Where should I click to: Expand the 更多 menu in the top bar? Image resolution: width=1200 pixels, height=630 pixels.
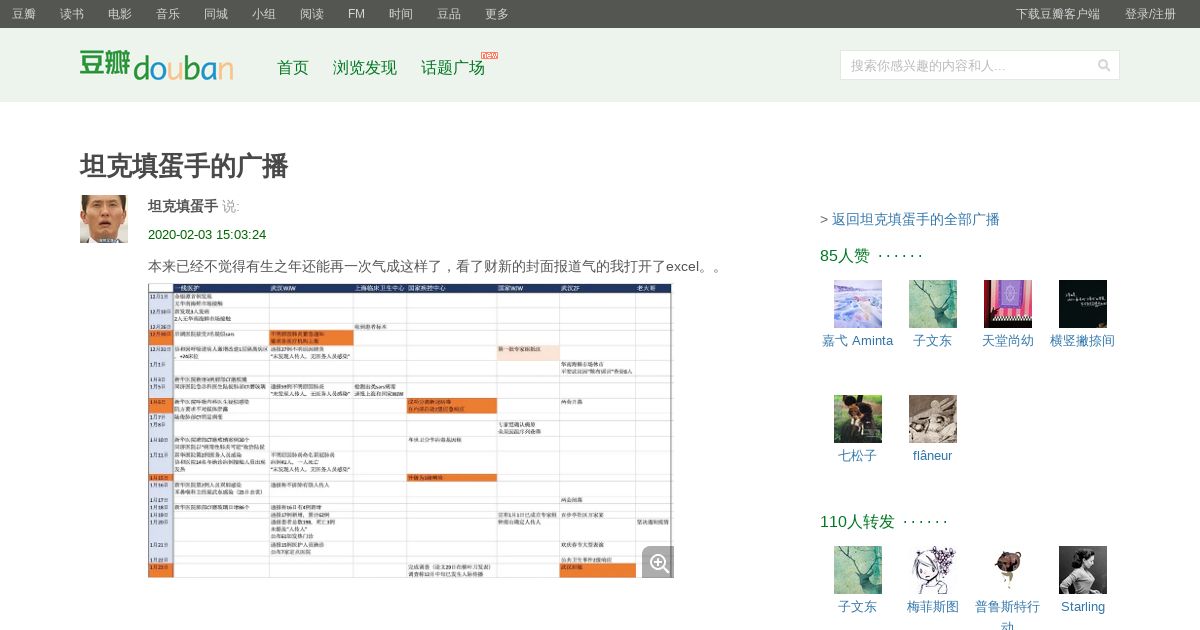(497, 14)
